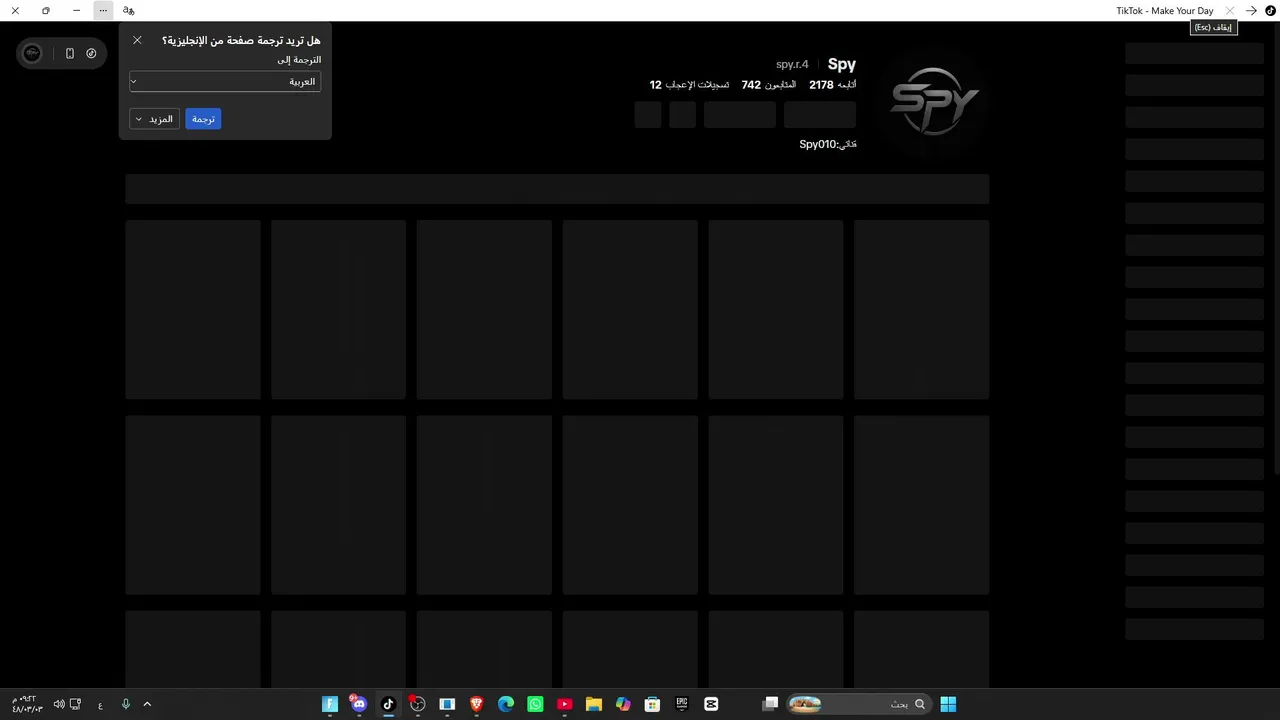Show hidden system tray icons
Viewport: 1280px width, 720px height.
click(x=147, y=704)
